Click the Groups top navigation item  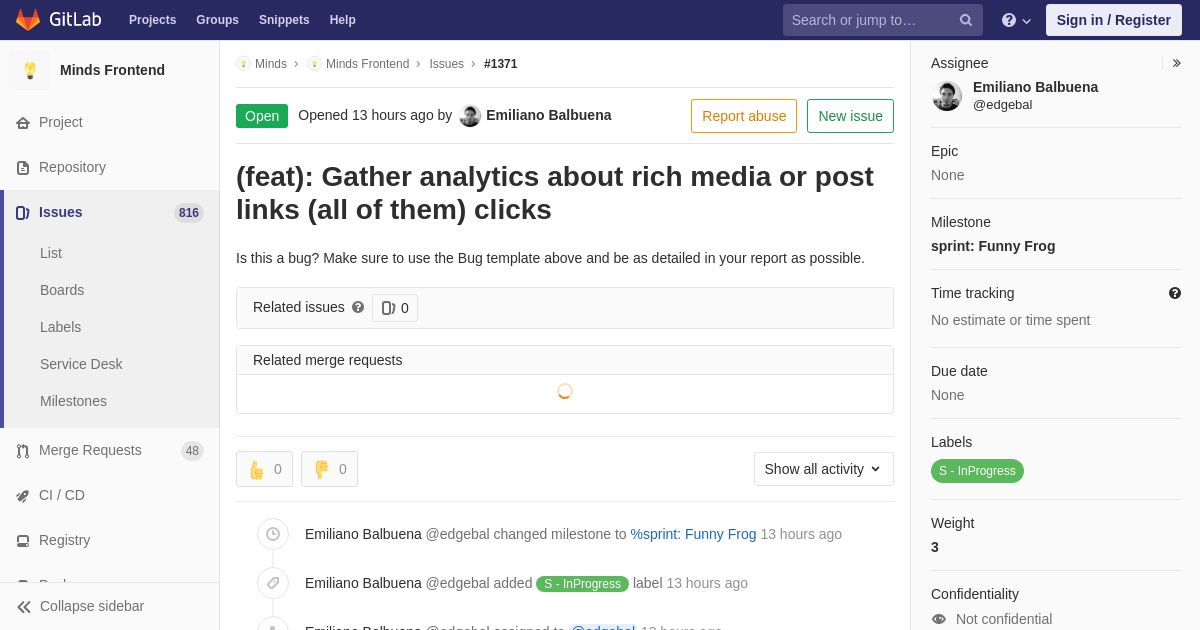point(217,20)
